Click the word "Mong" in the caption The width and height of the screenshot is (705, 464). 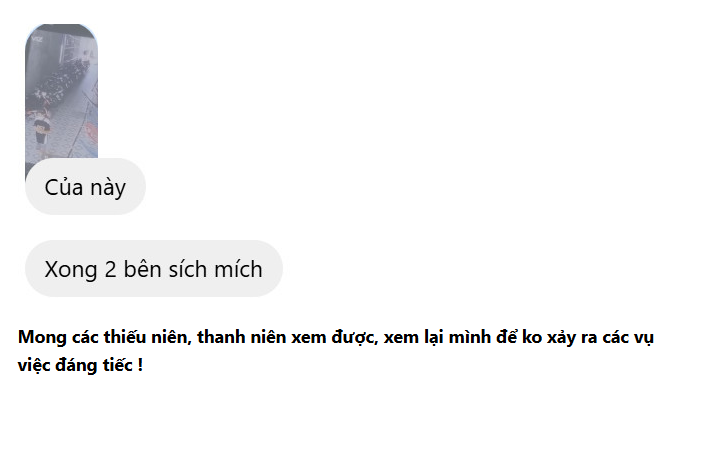pyautogui.click(x=40, y=337)
